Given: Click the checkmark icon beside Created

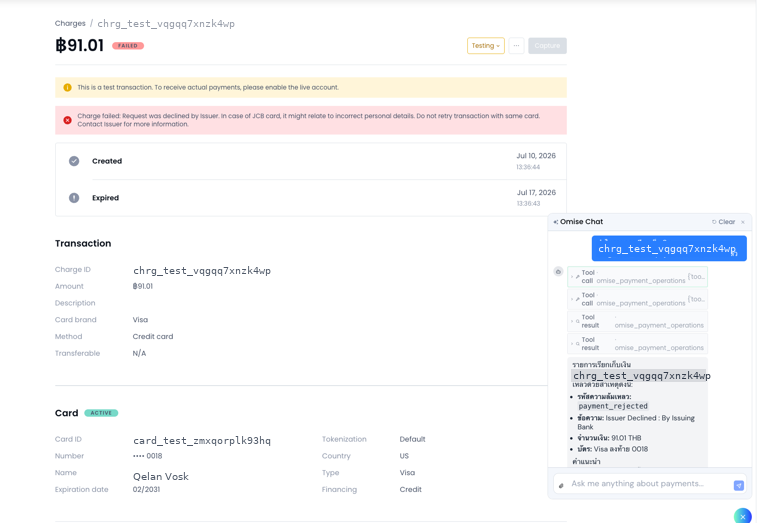Looking at the screenshot, I should (74, 161).
